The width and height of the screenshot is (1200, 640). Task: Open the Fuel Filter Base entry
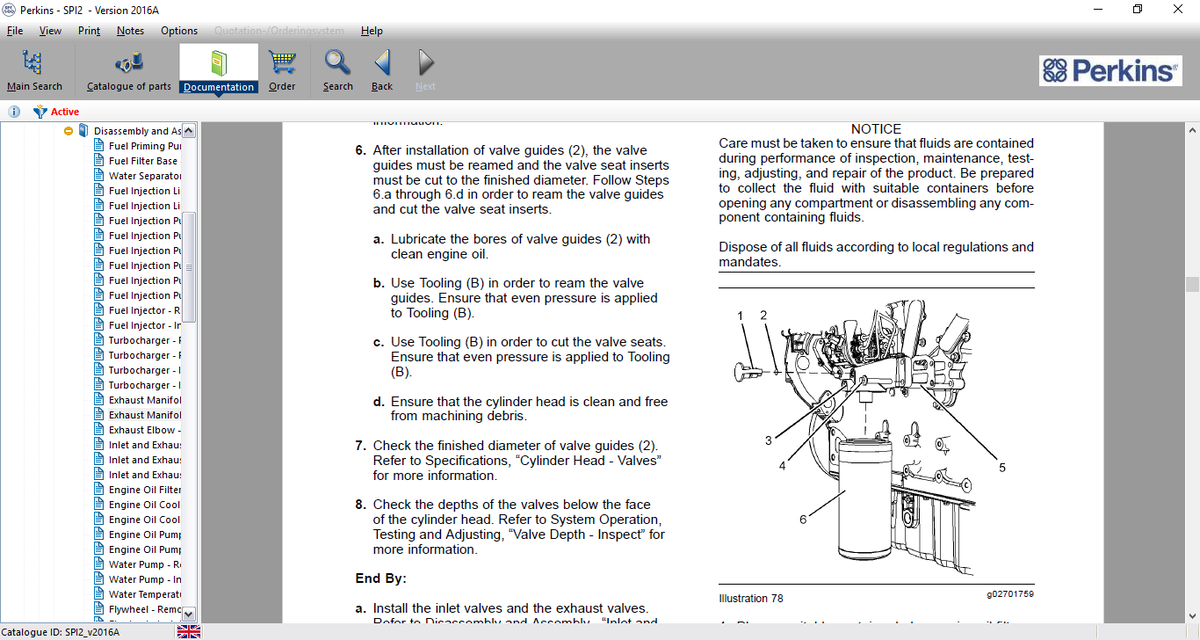142,161
